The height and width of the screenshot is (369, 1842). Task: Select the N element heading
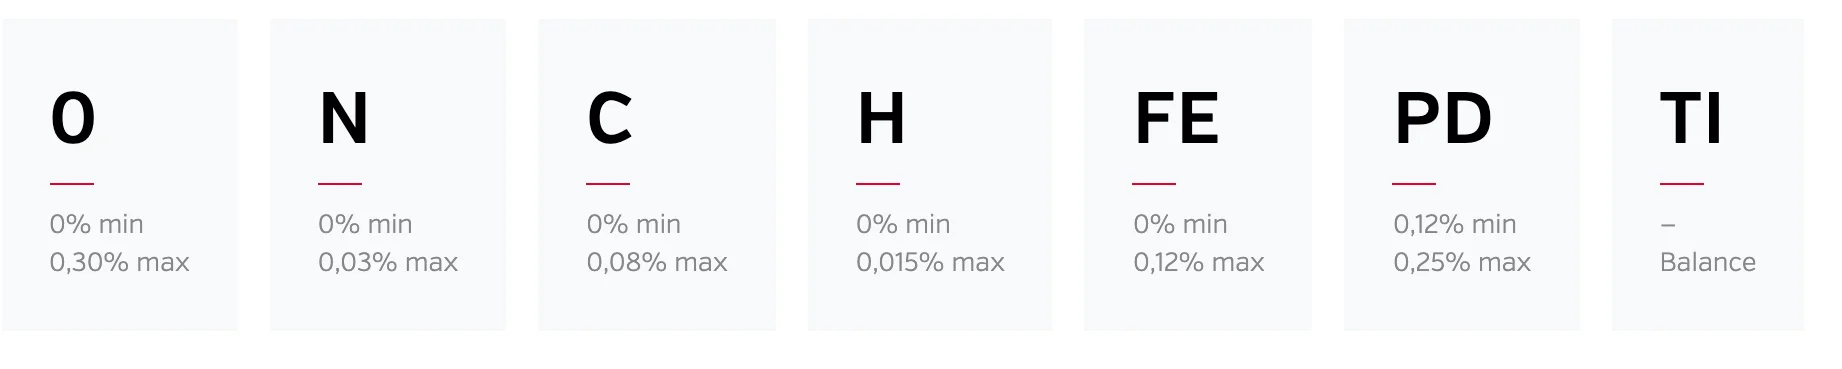point(344,118)
